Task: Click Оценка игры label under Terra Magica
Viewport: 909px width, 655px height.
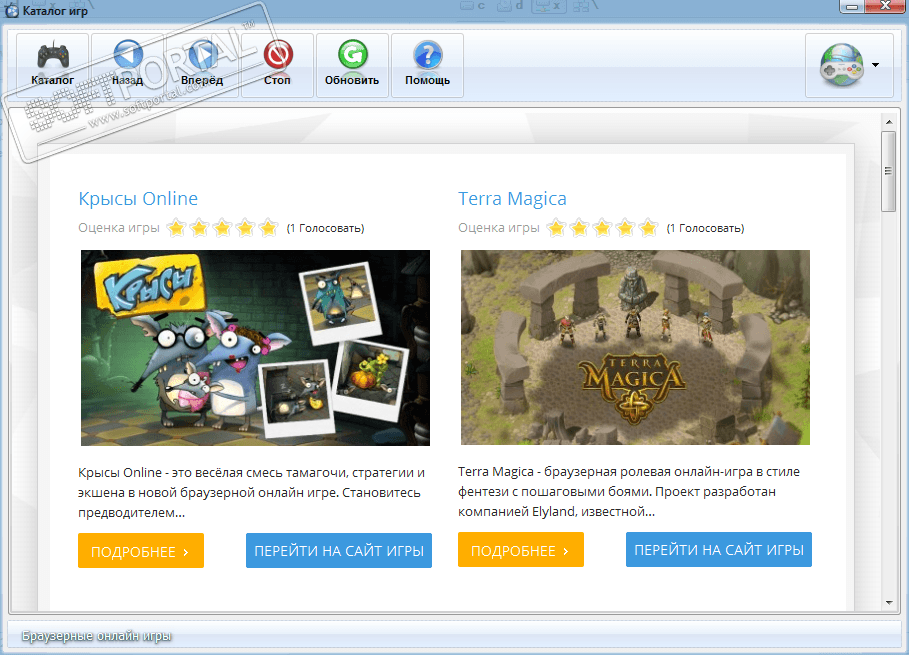Action: (499, 228)
